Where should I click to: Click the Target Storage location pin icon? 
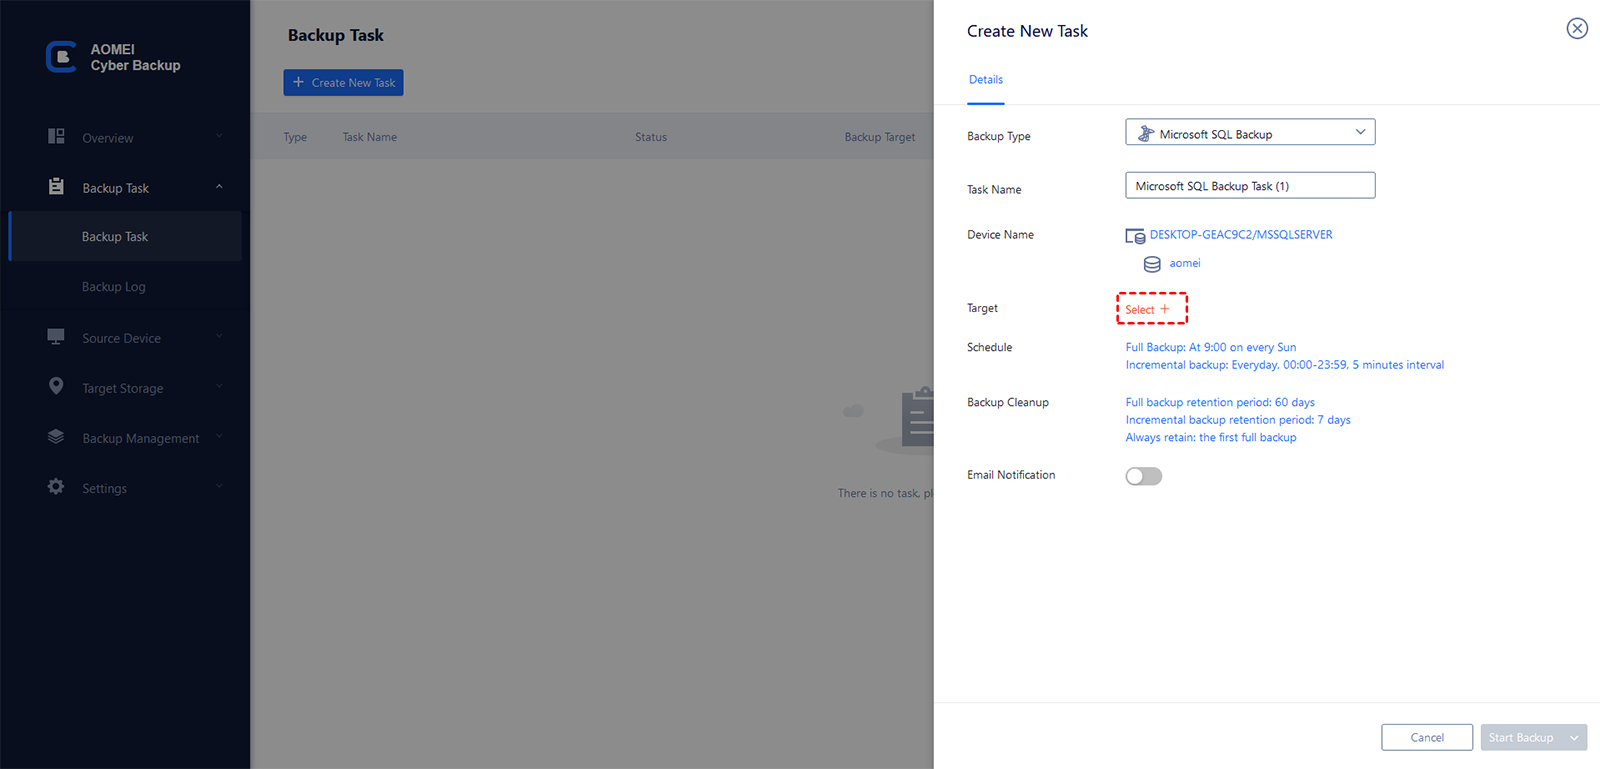[56, 387]
